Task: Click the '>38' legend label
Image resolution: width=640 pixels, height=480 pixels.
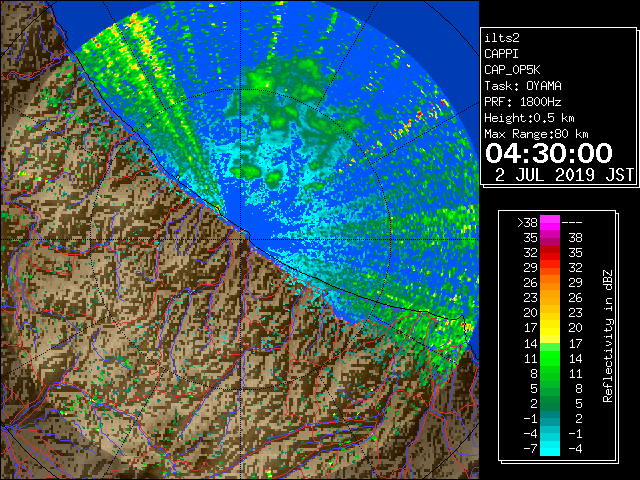Action: coord(527,223)
